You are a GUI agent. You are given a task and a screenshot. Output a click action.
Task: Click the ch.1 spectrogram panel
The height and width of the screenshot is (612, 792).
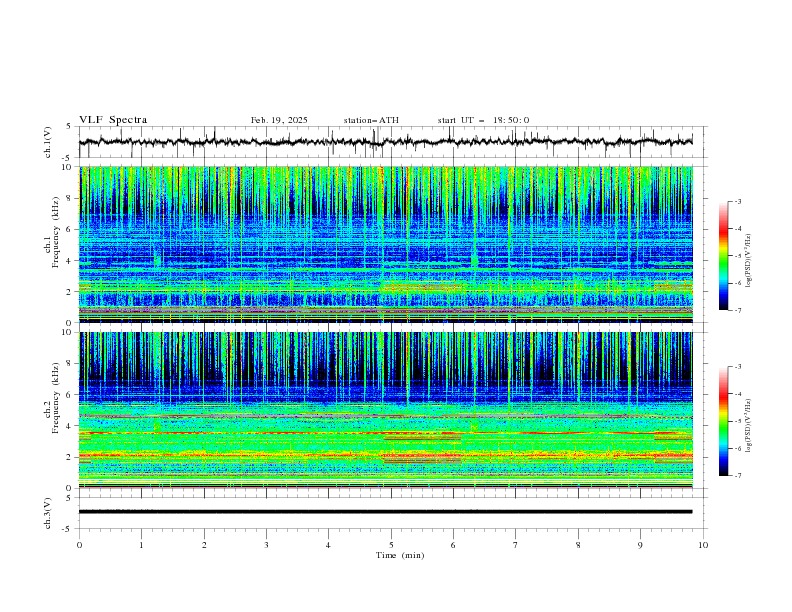tap(386, 244)
